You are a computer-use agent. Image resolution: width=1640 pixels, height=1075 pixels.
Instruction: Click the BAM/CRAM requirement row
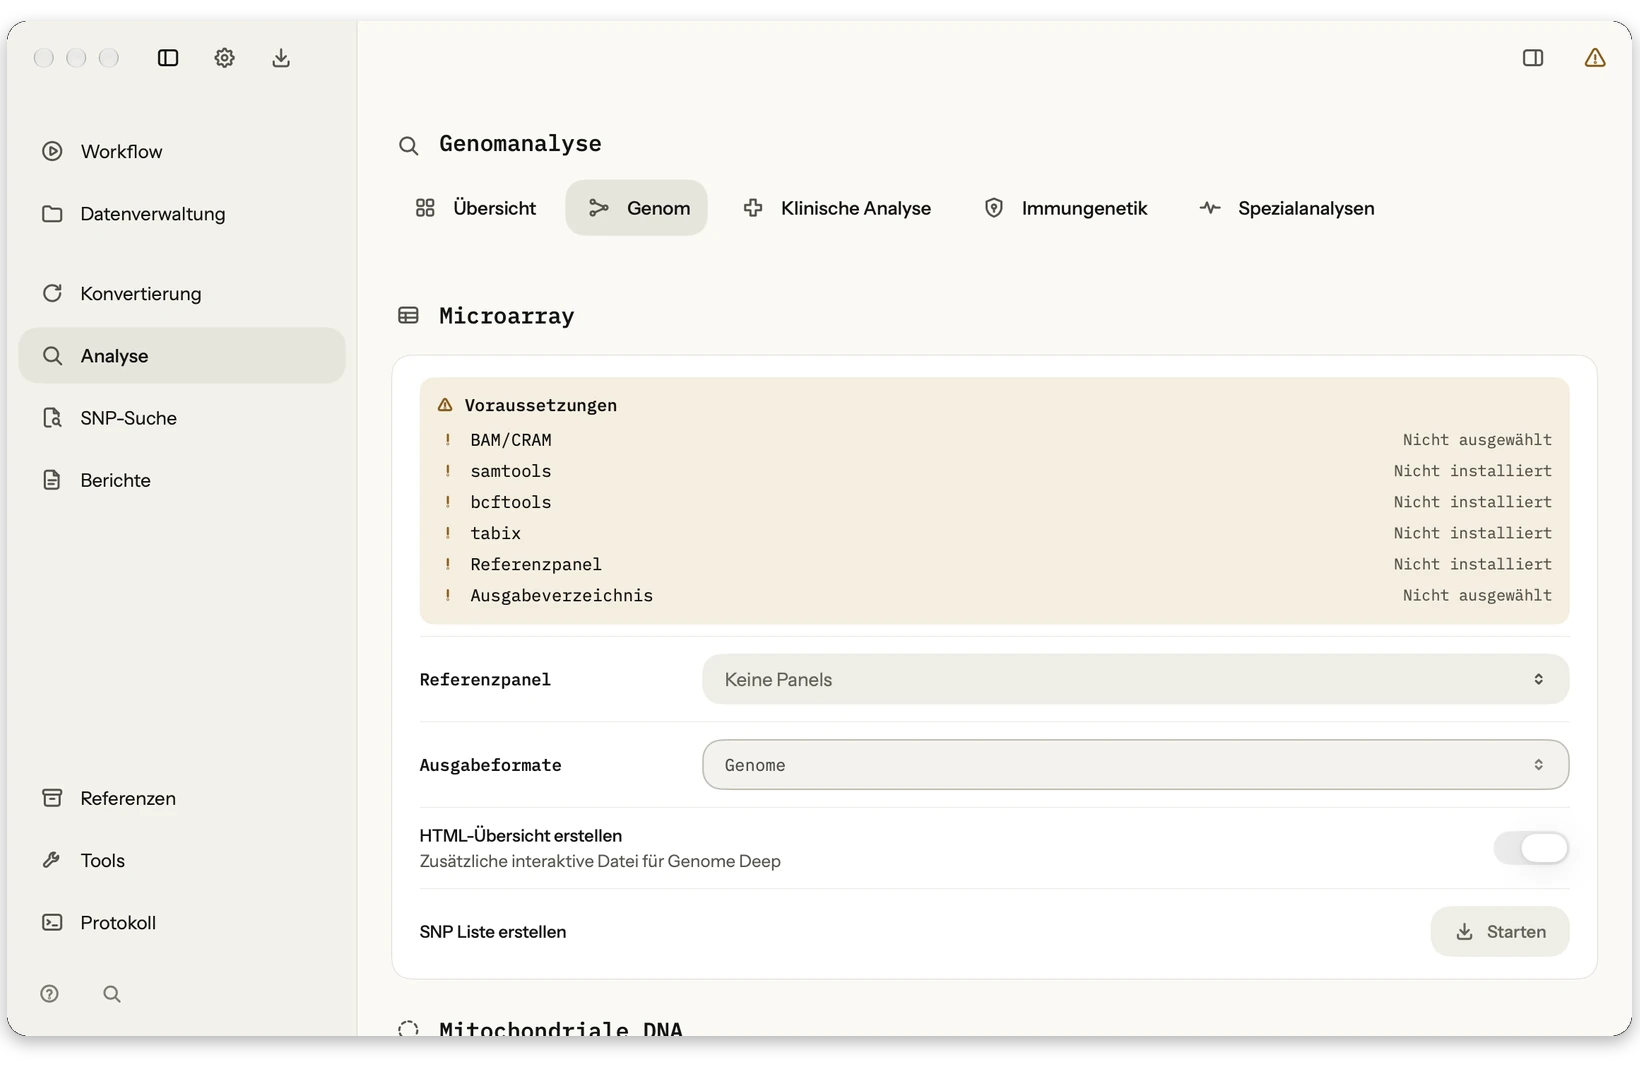click(995, 440)
